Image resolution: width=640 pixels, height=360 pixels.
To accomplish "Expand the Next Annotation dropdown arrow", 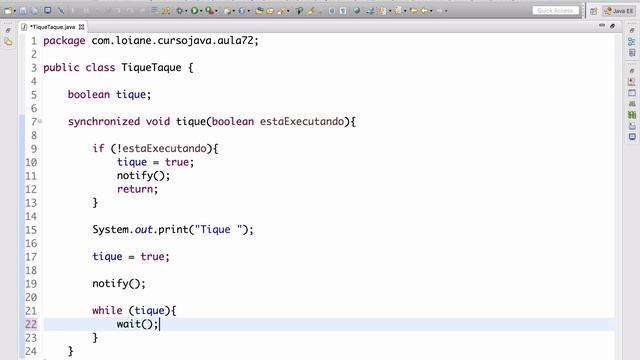I will (390, 11).
